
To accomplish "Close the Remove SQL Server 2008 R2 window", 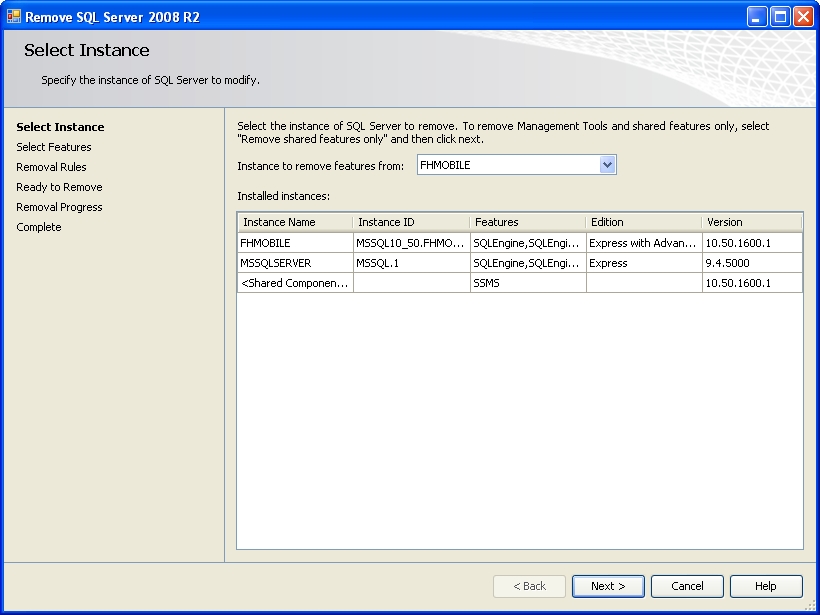I will tap(803, 17).
